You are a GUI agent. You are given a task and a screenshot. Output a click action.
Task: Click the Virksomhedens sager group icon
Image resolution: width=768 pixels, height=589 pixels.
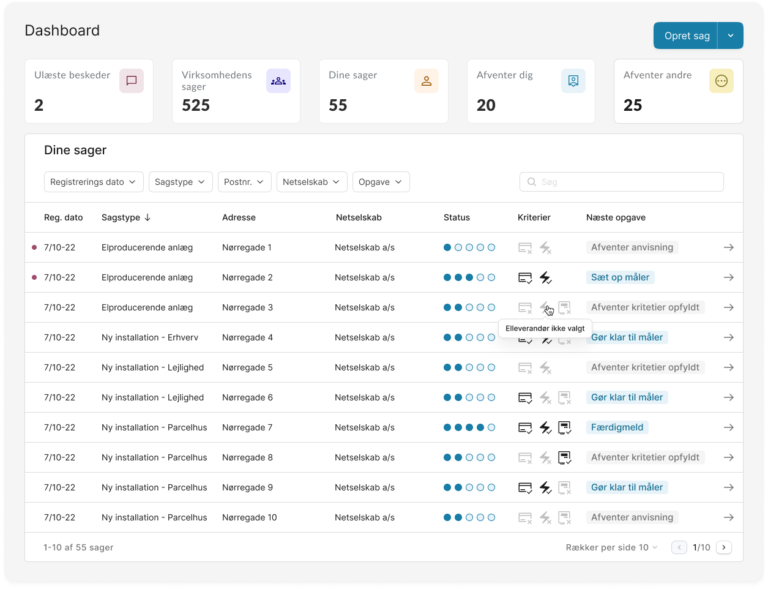(278, 81)
